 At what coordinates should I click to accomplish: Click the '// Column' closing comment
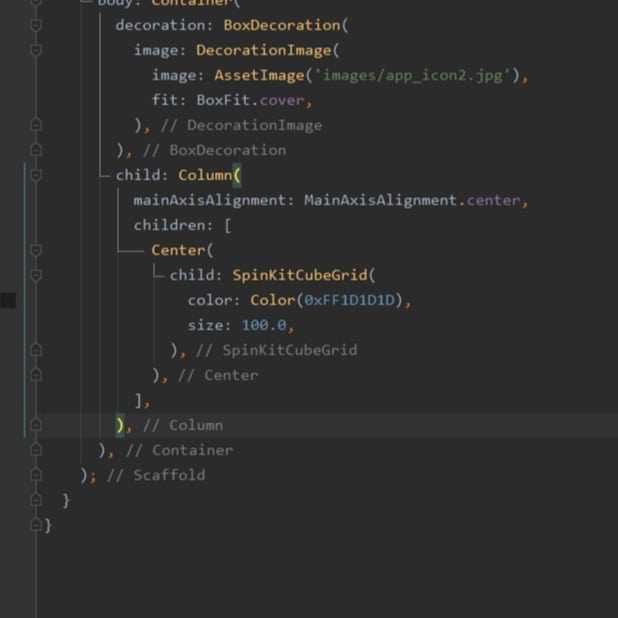tap(183, 425)
